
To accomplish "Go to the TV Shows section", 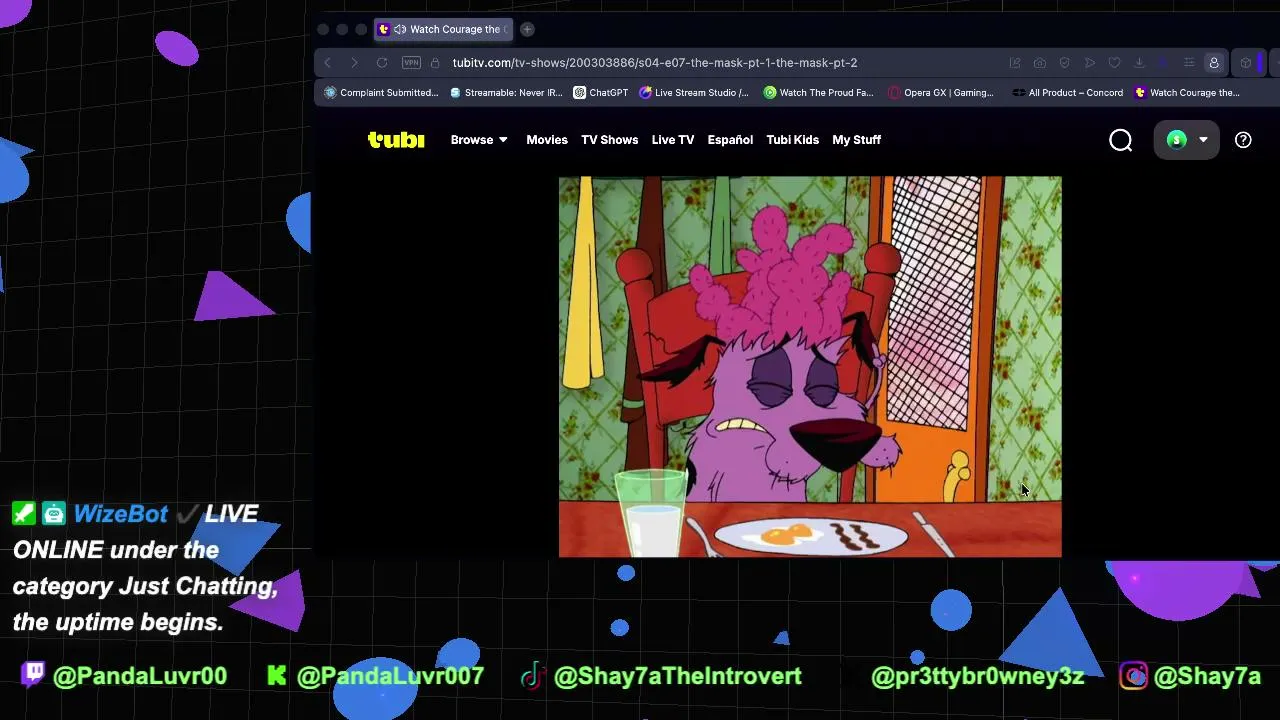I will 610,140.
